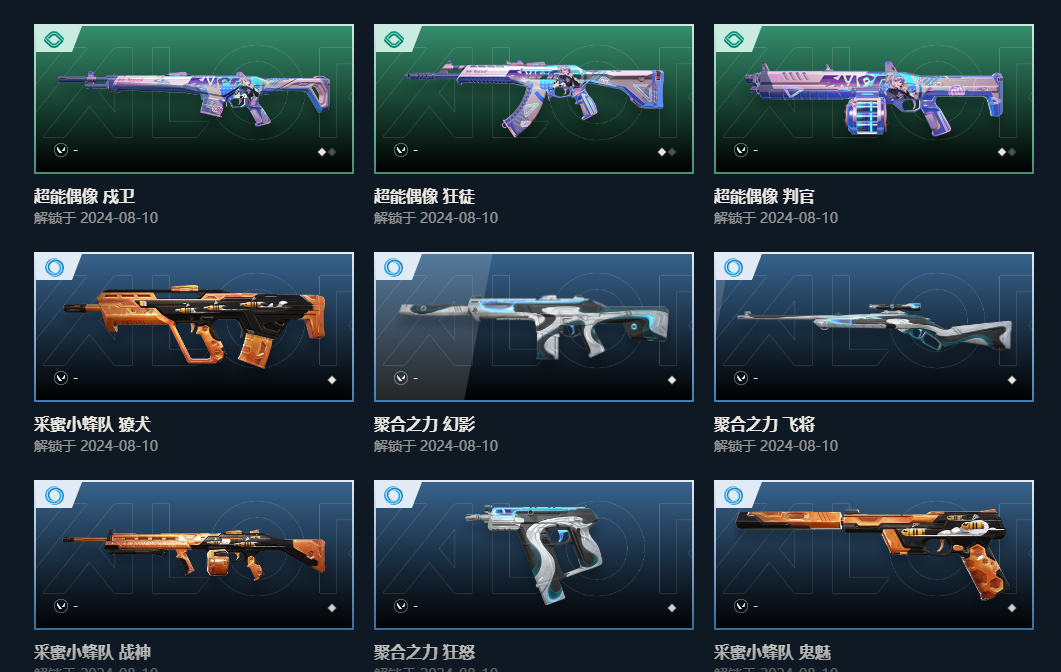
Task: Click the VP currency icon on 超能偶像 判官 card
Action: click(x=740, y=150)
